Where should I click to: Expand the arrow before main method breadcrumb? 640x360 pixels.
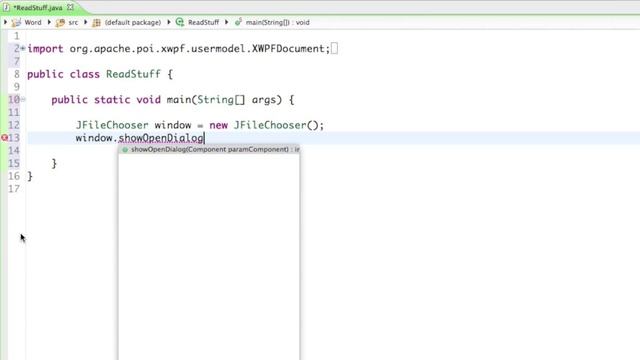pos(227,22)
